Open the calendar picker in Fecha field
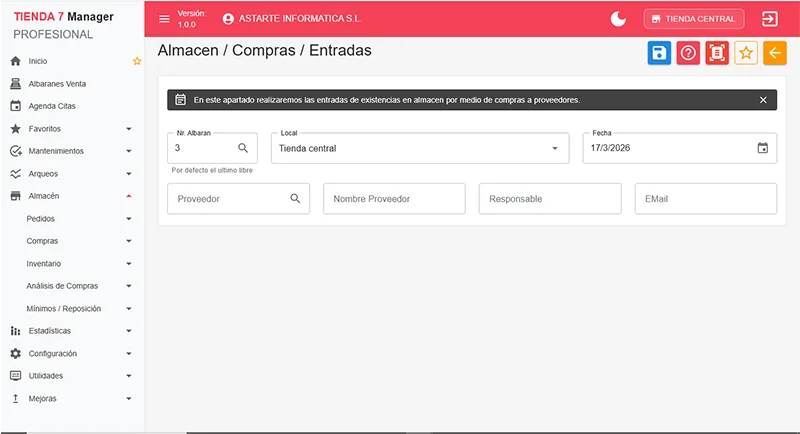Screen dimensions: 800x434 pos(763,148)
